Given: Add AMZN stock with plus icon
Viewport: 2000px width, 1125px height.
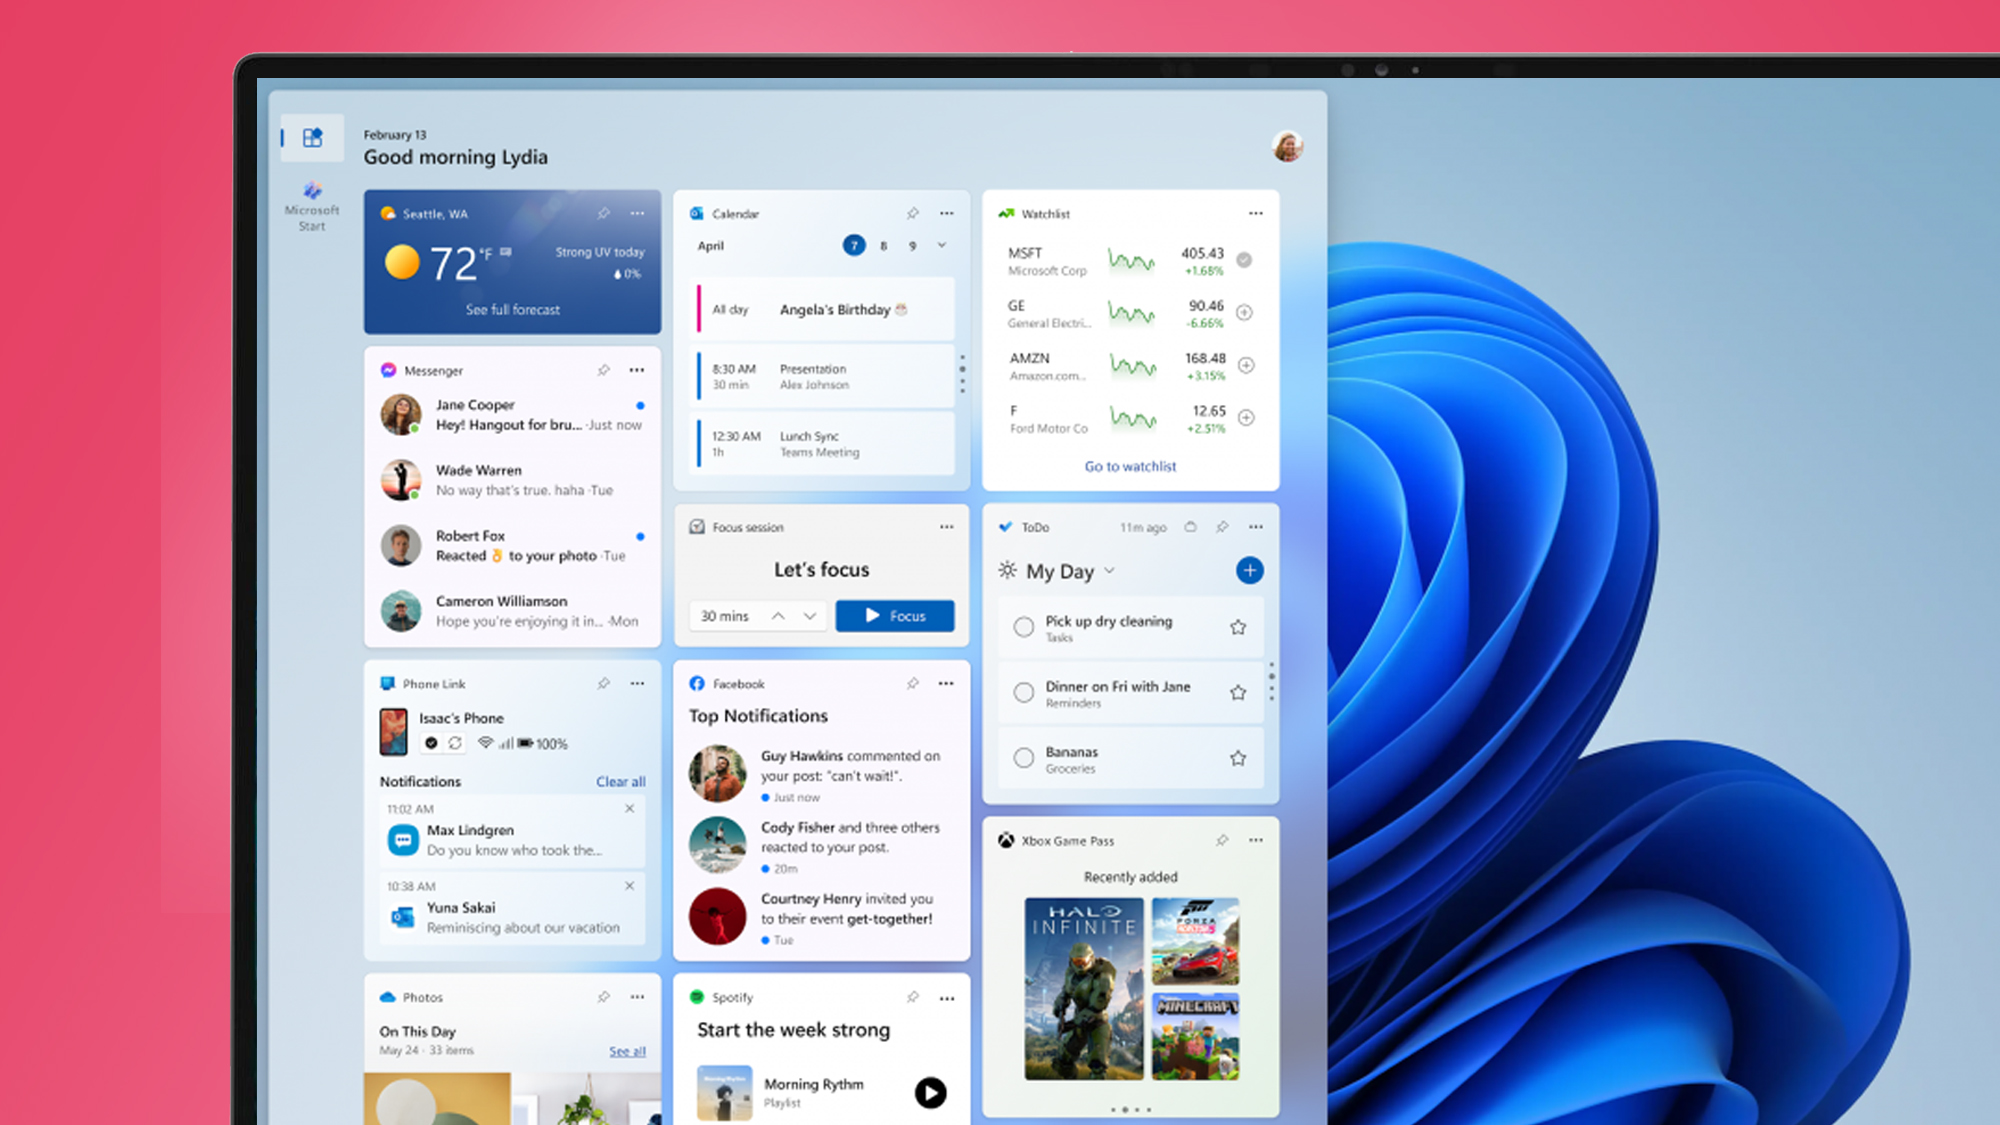Looking at the screenshot, I should tap(1246, 365).
